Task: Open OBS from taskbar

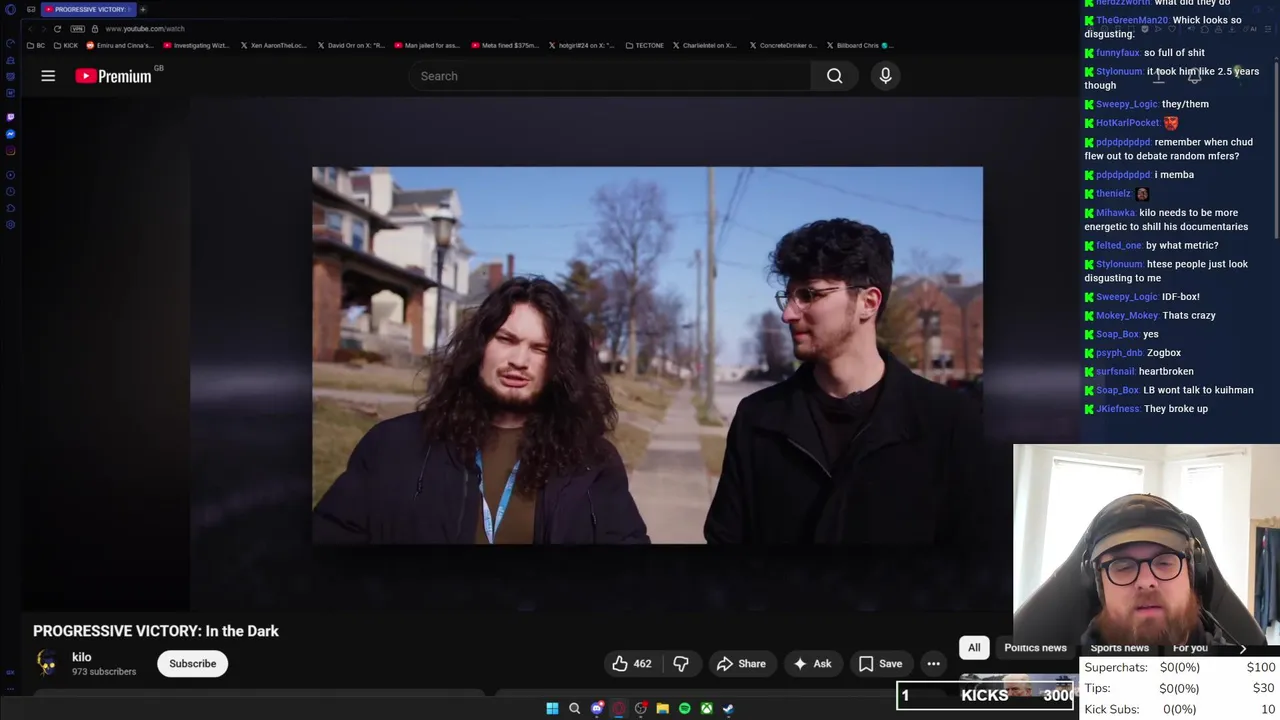Action: point(641,709)
